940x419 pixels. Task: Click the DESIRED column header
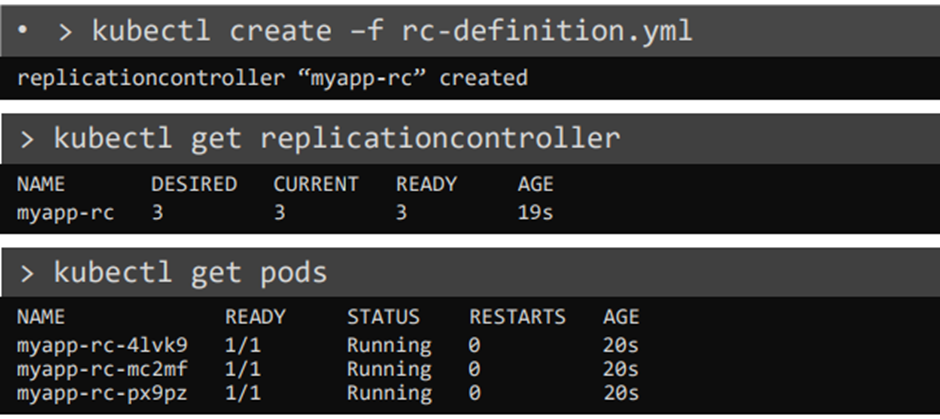coord(194,184)
